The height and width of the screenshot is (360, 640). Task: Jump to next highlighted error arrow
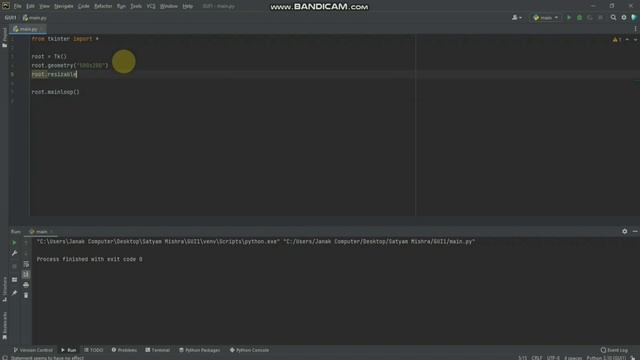click(x=635, y=39)
